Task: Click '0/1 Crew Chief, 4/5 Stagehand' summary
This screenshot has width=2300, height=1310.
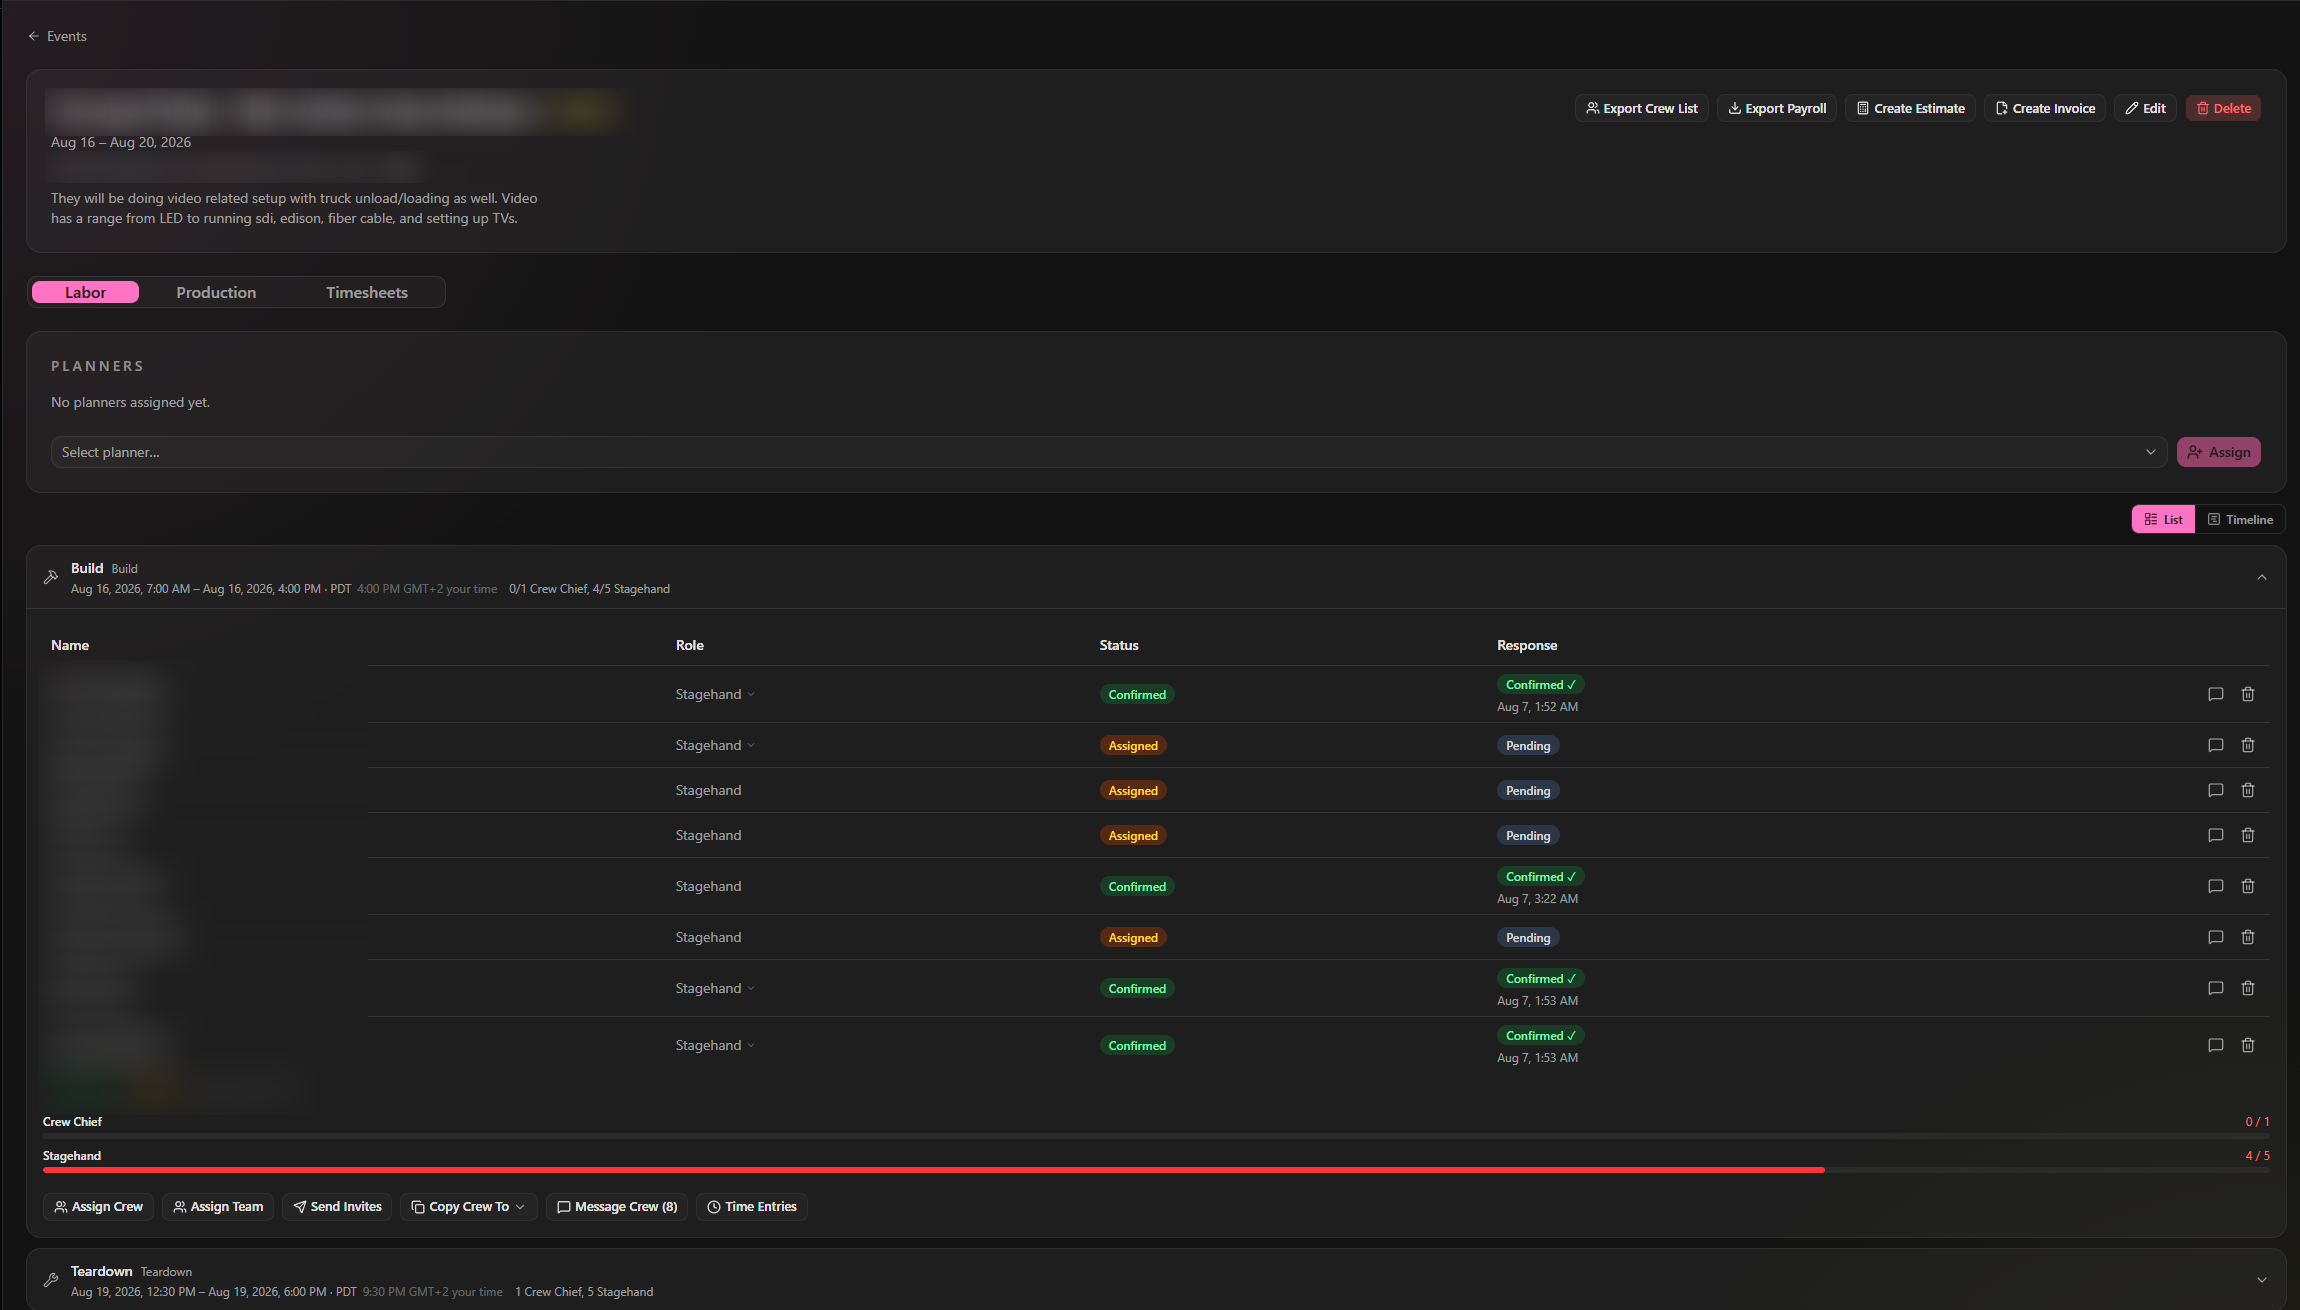Action: pos(589,589)
